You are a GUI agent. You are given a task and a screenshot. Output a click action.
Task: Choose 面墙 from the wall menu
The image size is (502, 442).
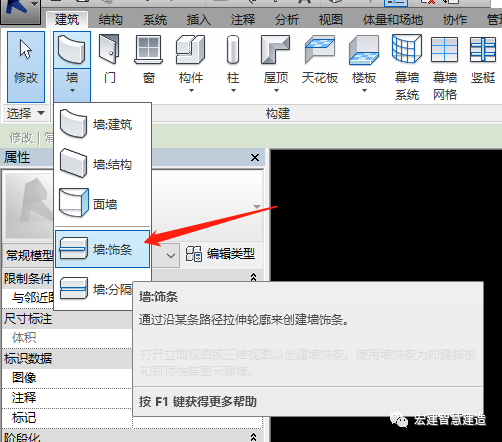(x=103, y=204)
